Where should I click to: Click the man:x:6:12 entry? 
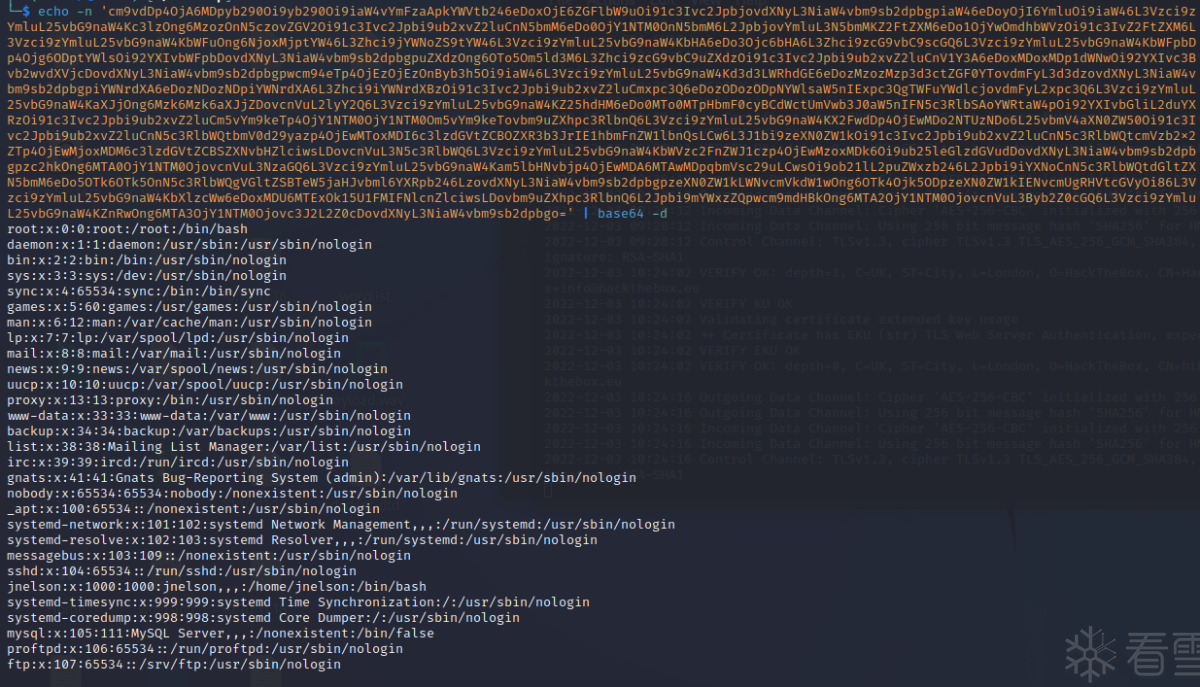(x=189, y=322)
